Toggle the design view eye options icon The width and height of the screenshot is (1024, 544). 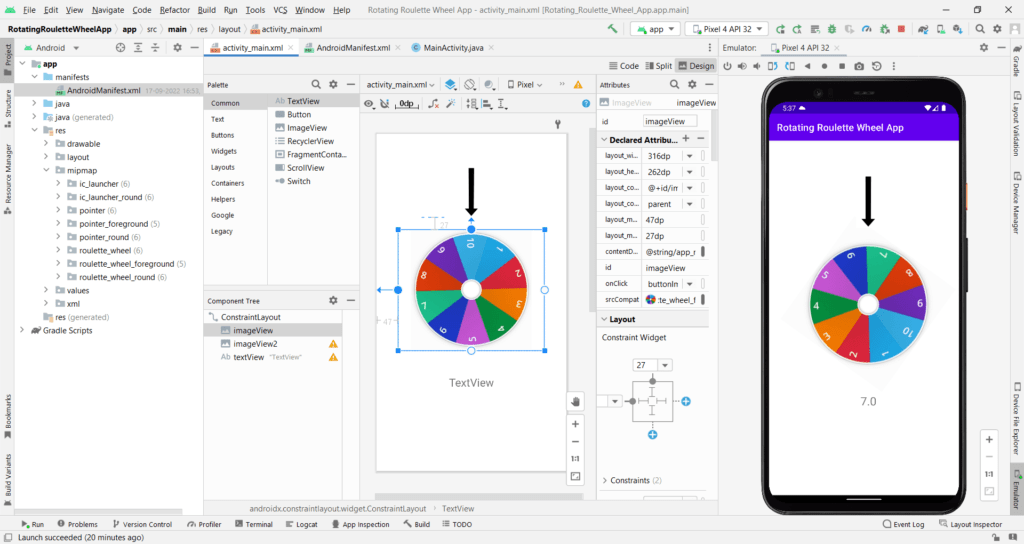(x=369, y=104)
